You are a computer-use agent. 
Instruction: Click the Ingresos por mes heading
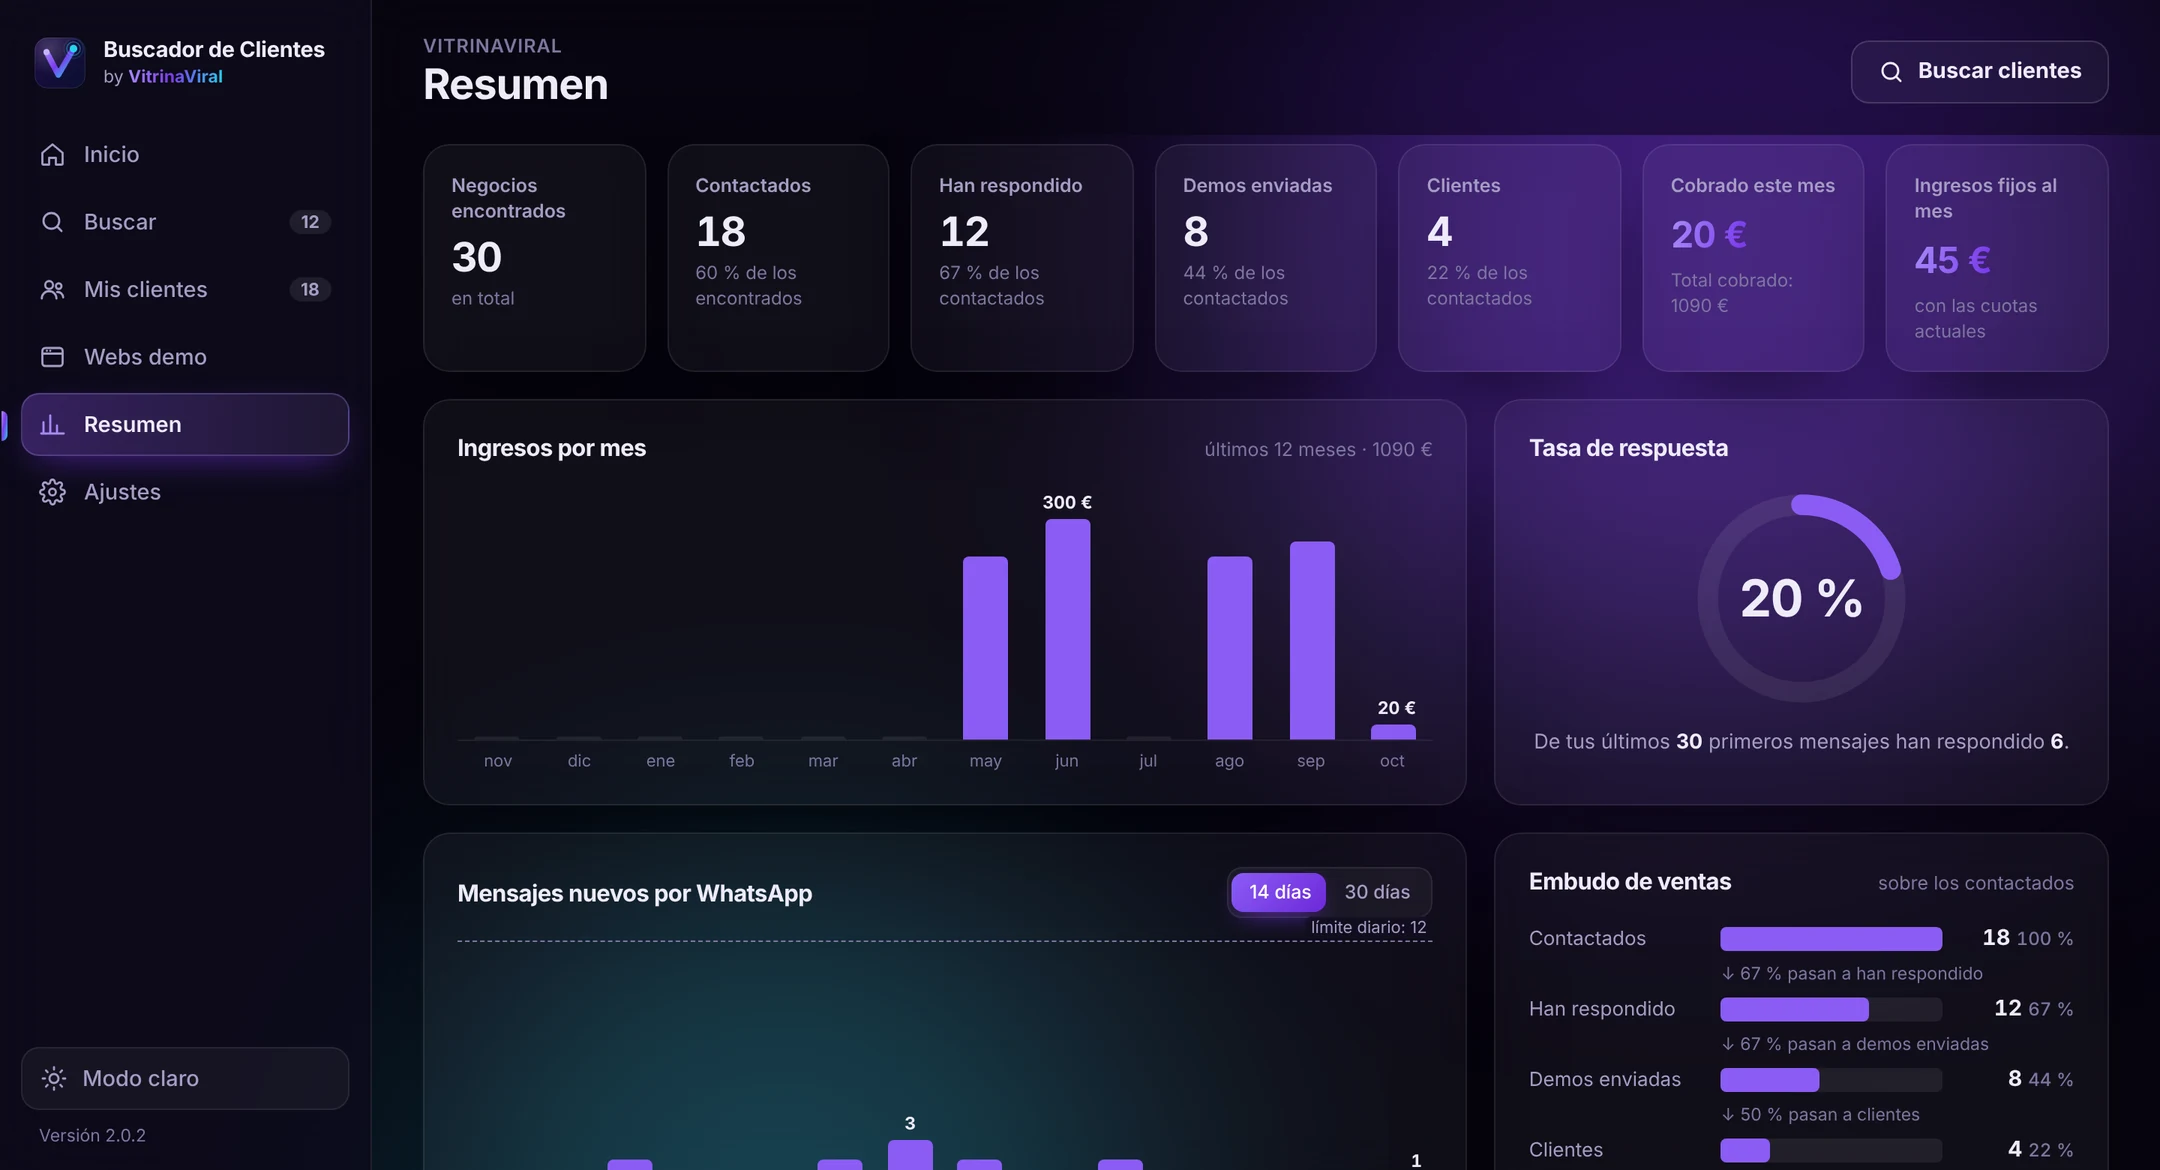click(551, 448)
